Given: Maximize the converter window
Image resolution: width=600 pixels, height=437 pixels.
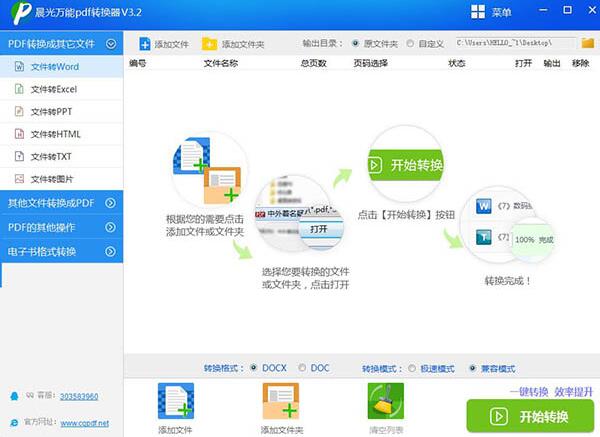Looking at the screenshot, I should coord(567,10).
